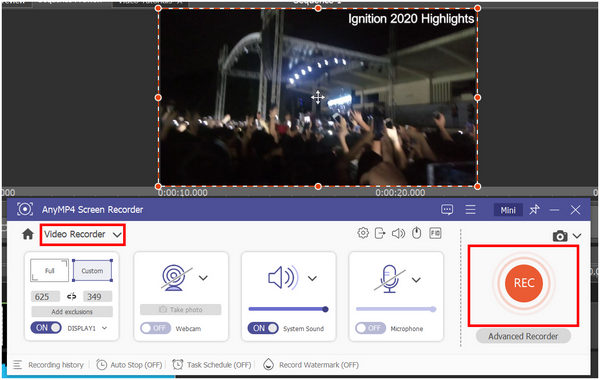Click timeline marker 0:00:10.000

click(183, 192)
